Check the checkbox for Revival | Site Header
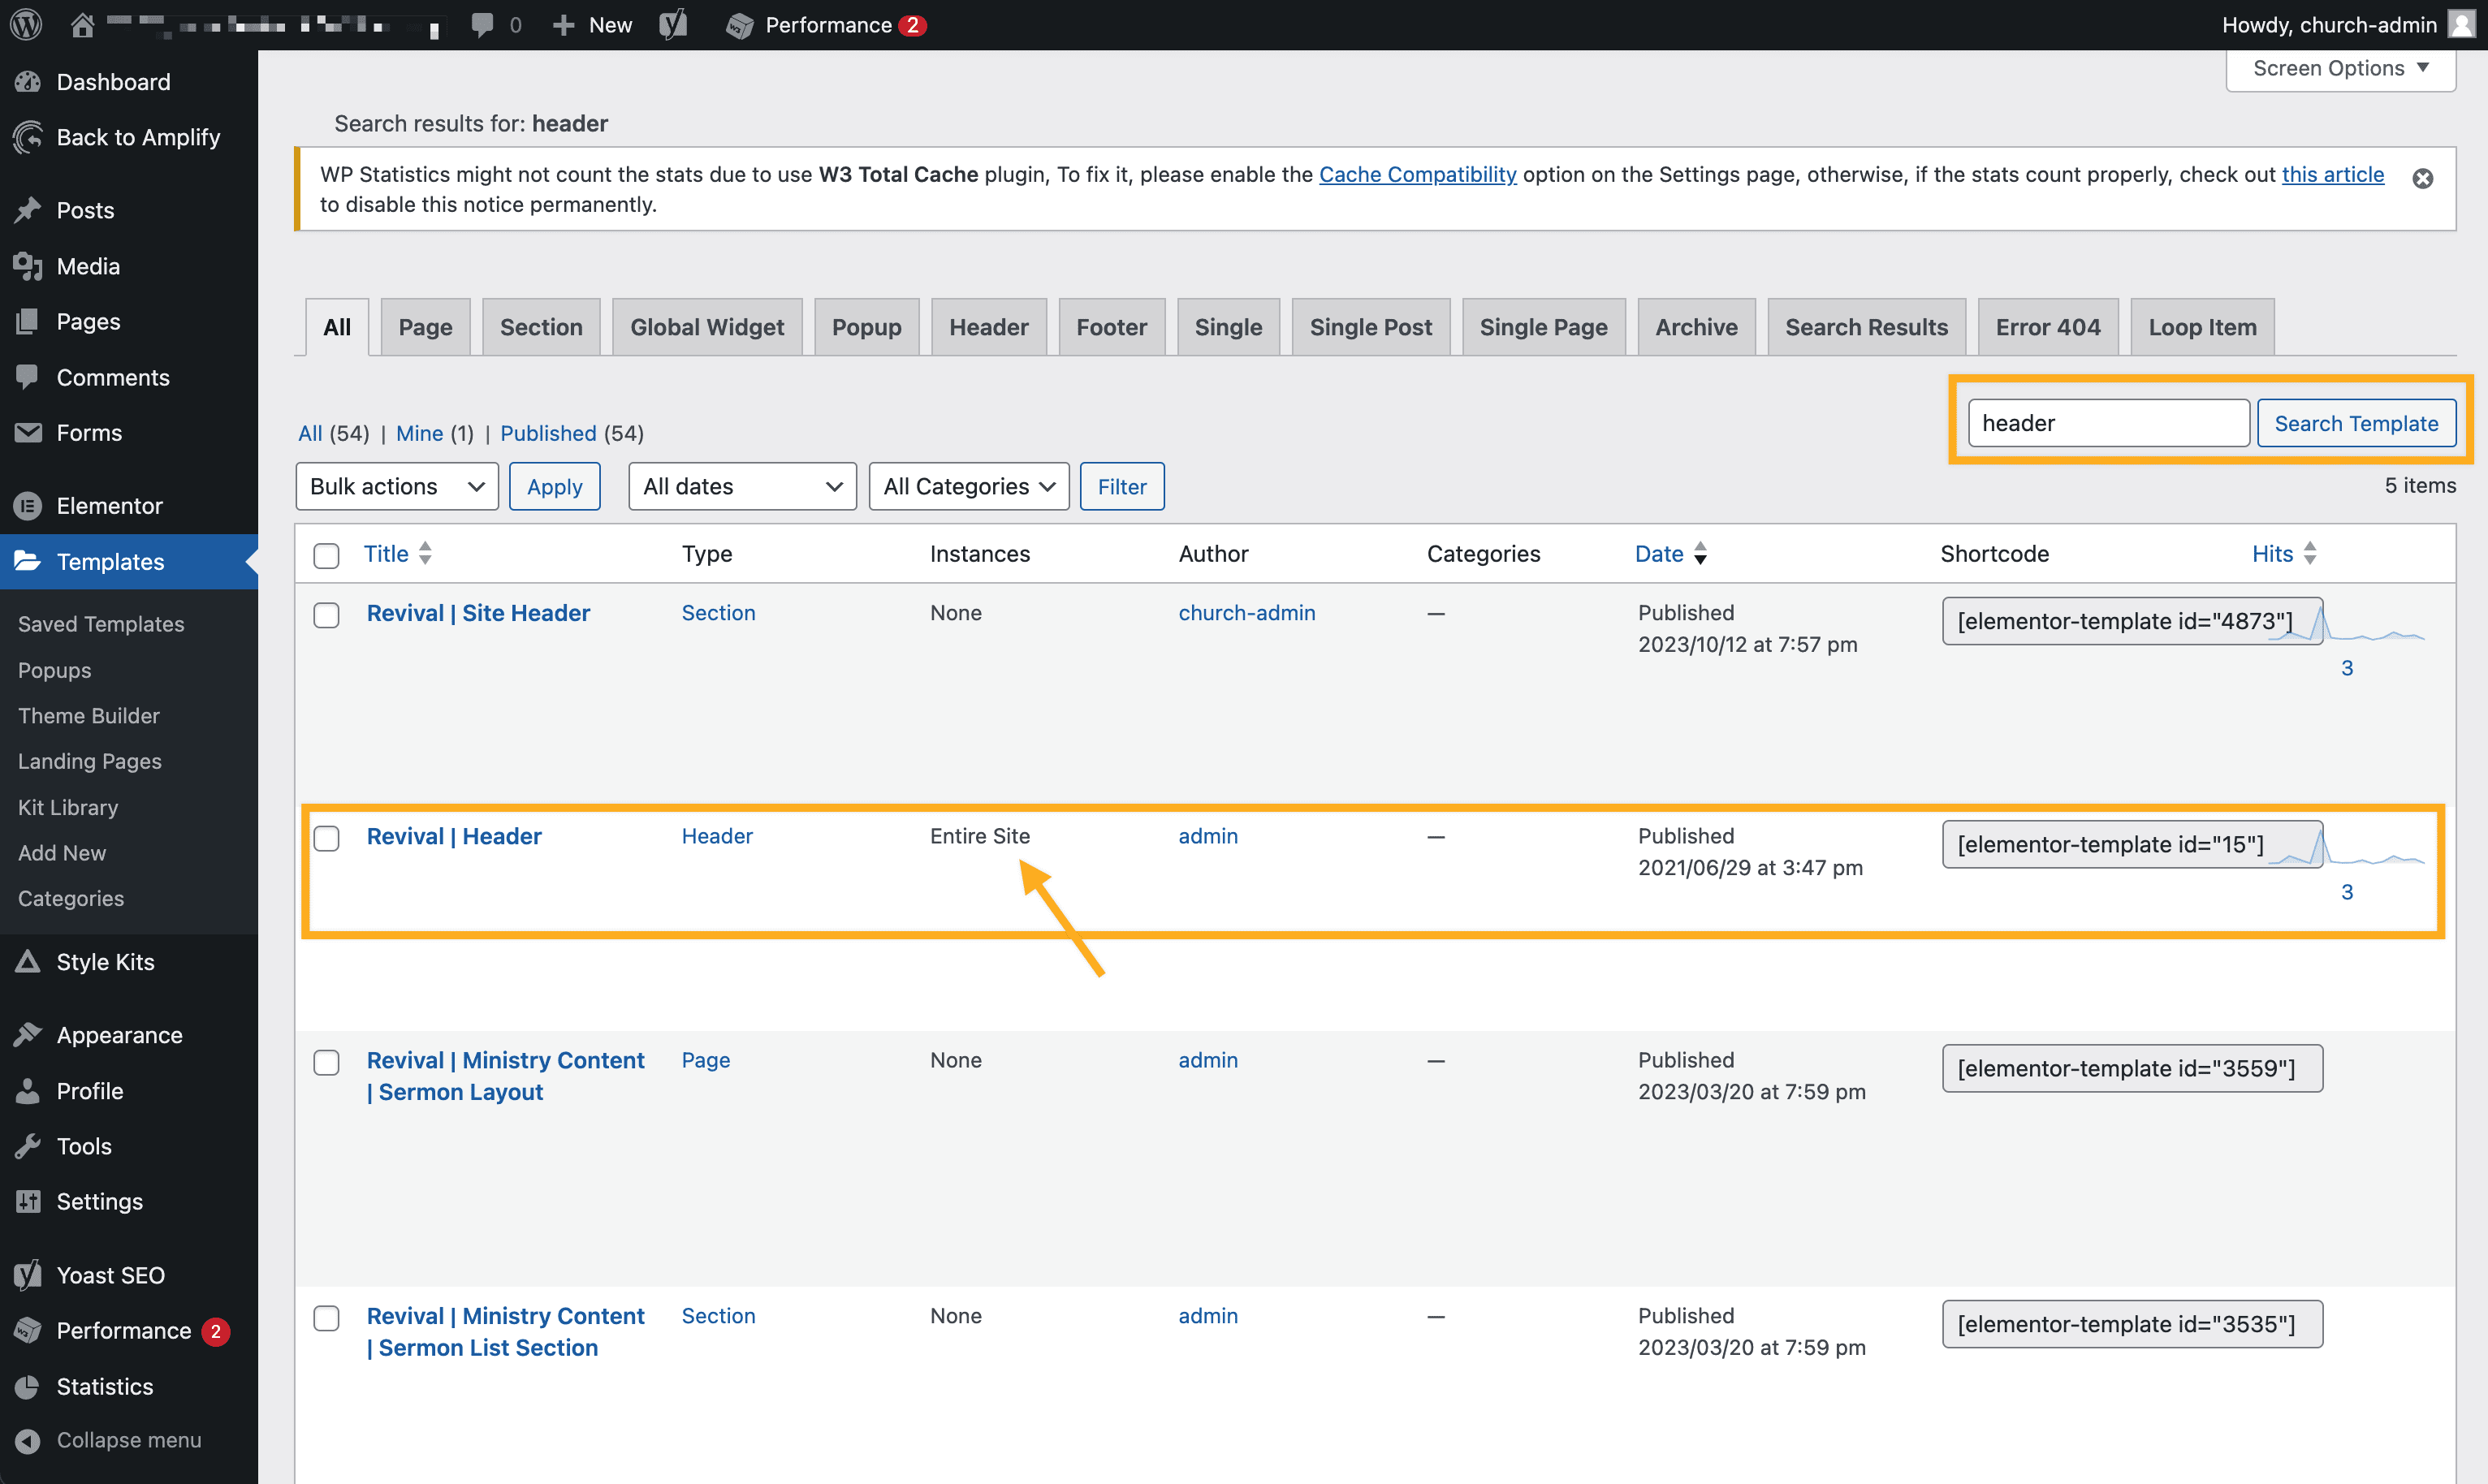2488x1484 pixels. click(x=326, y=615)
